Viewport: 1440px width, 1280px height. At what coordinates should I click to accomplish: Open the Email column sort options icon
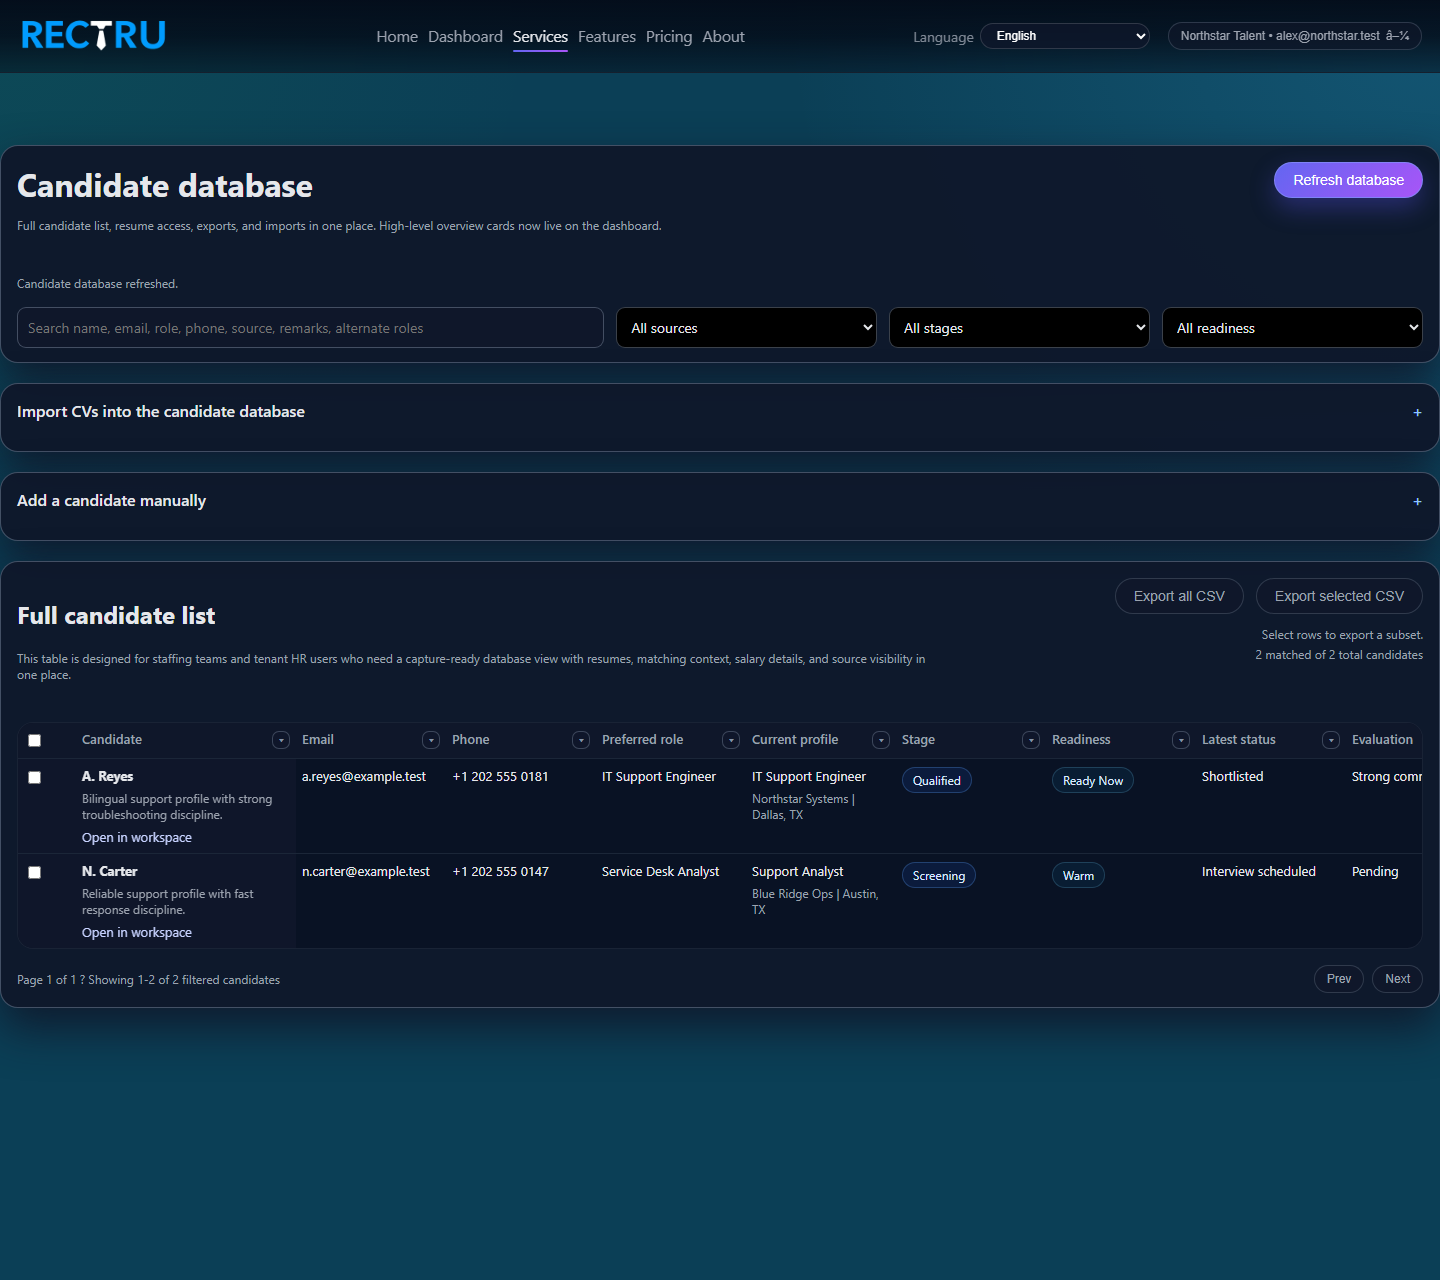(431, 740)
